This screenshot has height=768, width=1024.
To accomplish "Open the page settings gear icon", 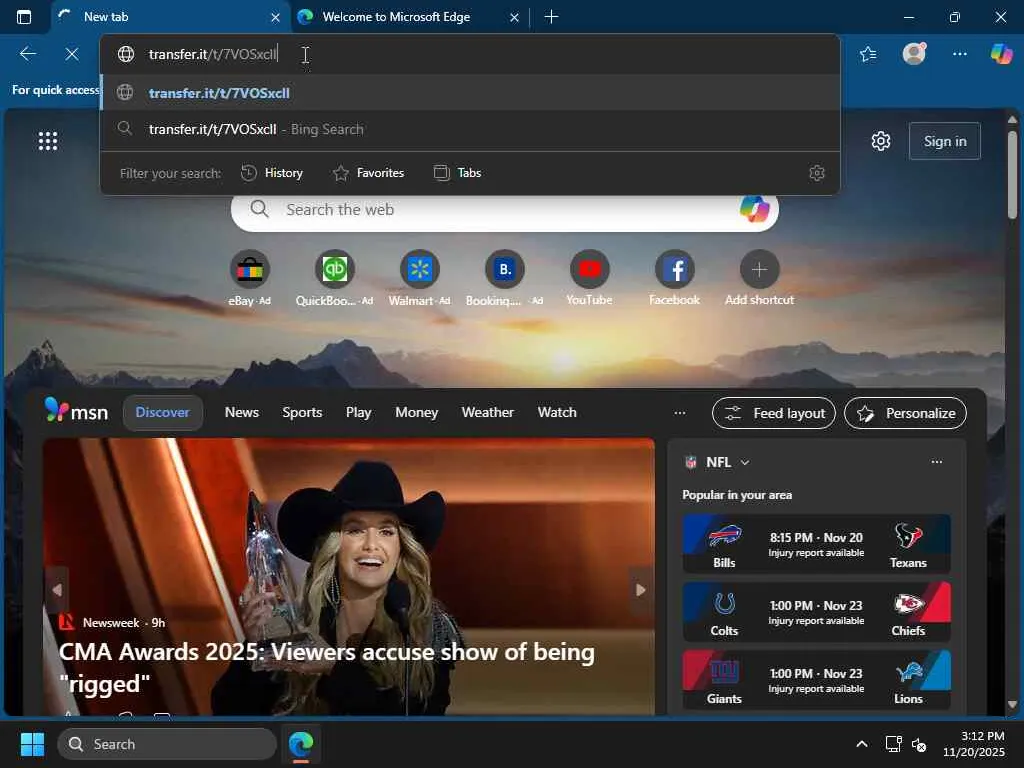I will click(880, 141).
